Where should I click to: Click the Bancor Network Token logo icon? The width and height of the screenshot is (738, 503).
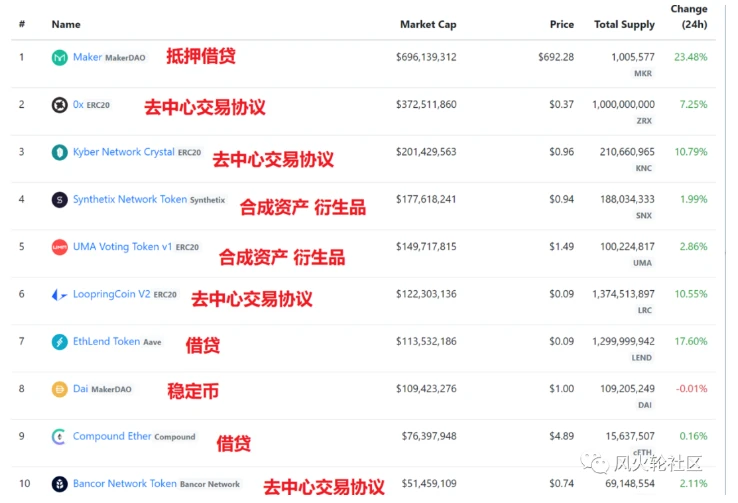click(59, 484)
